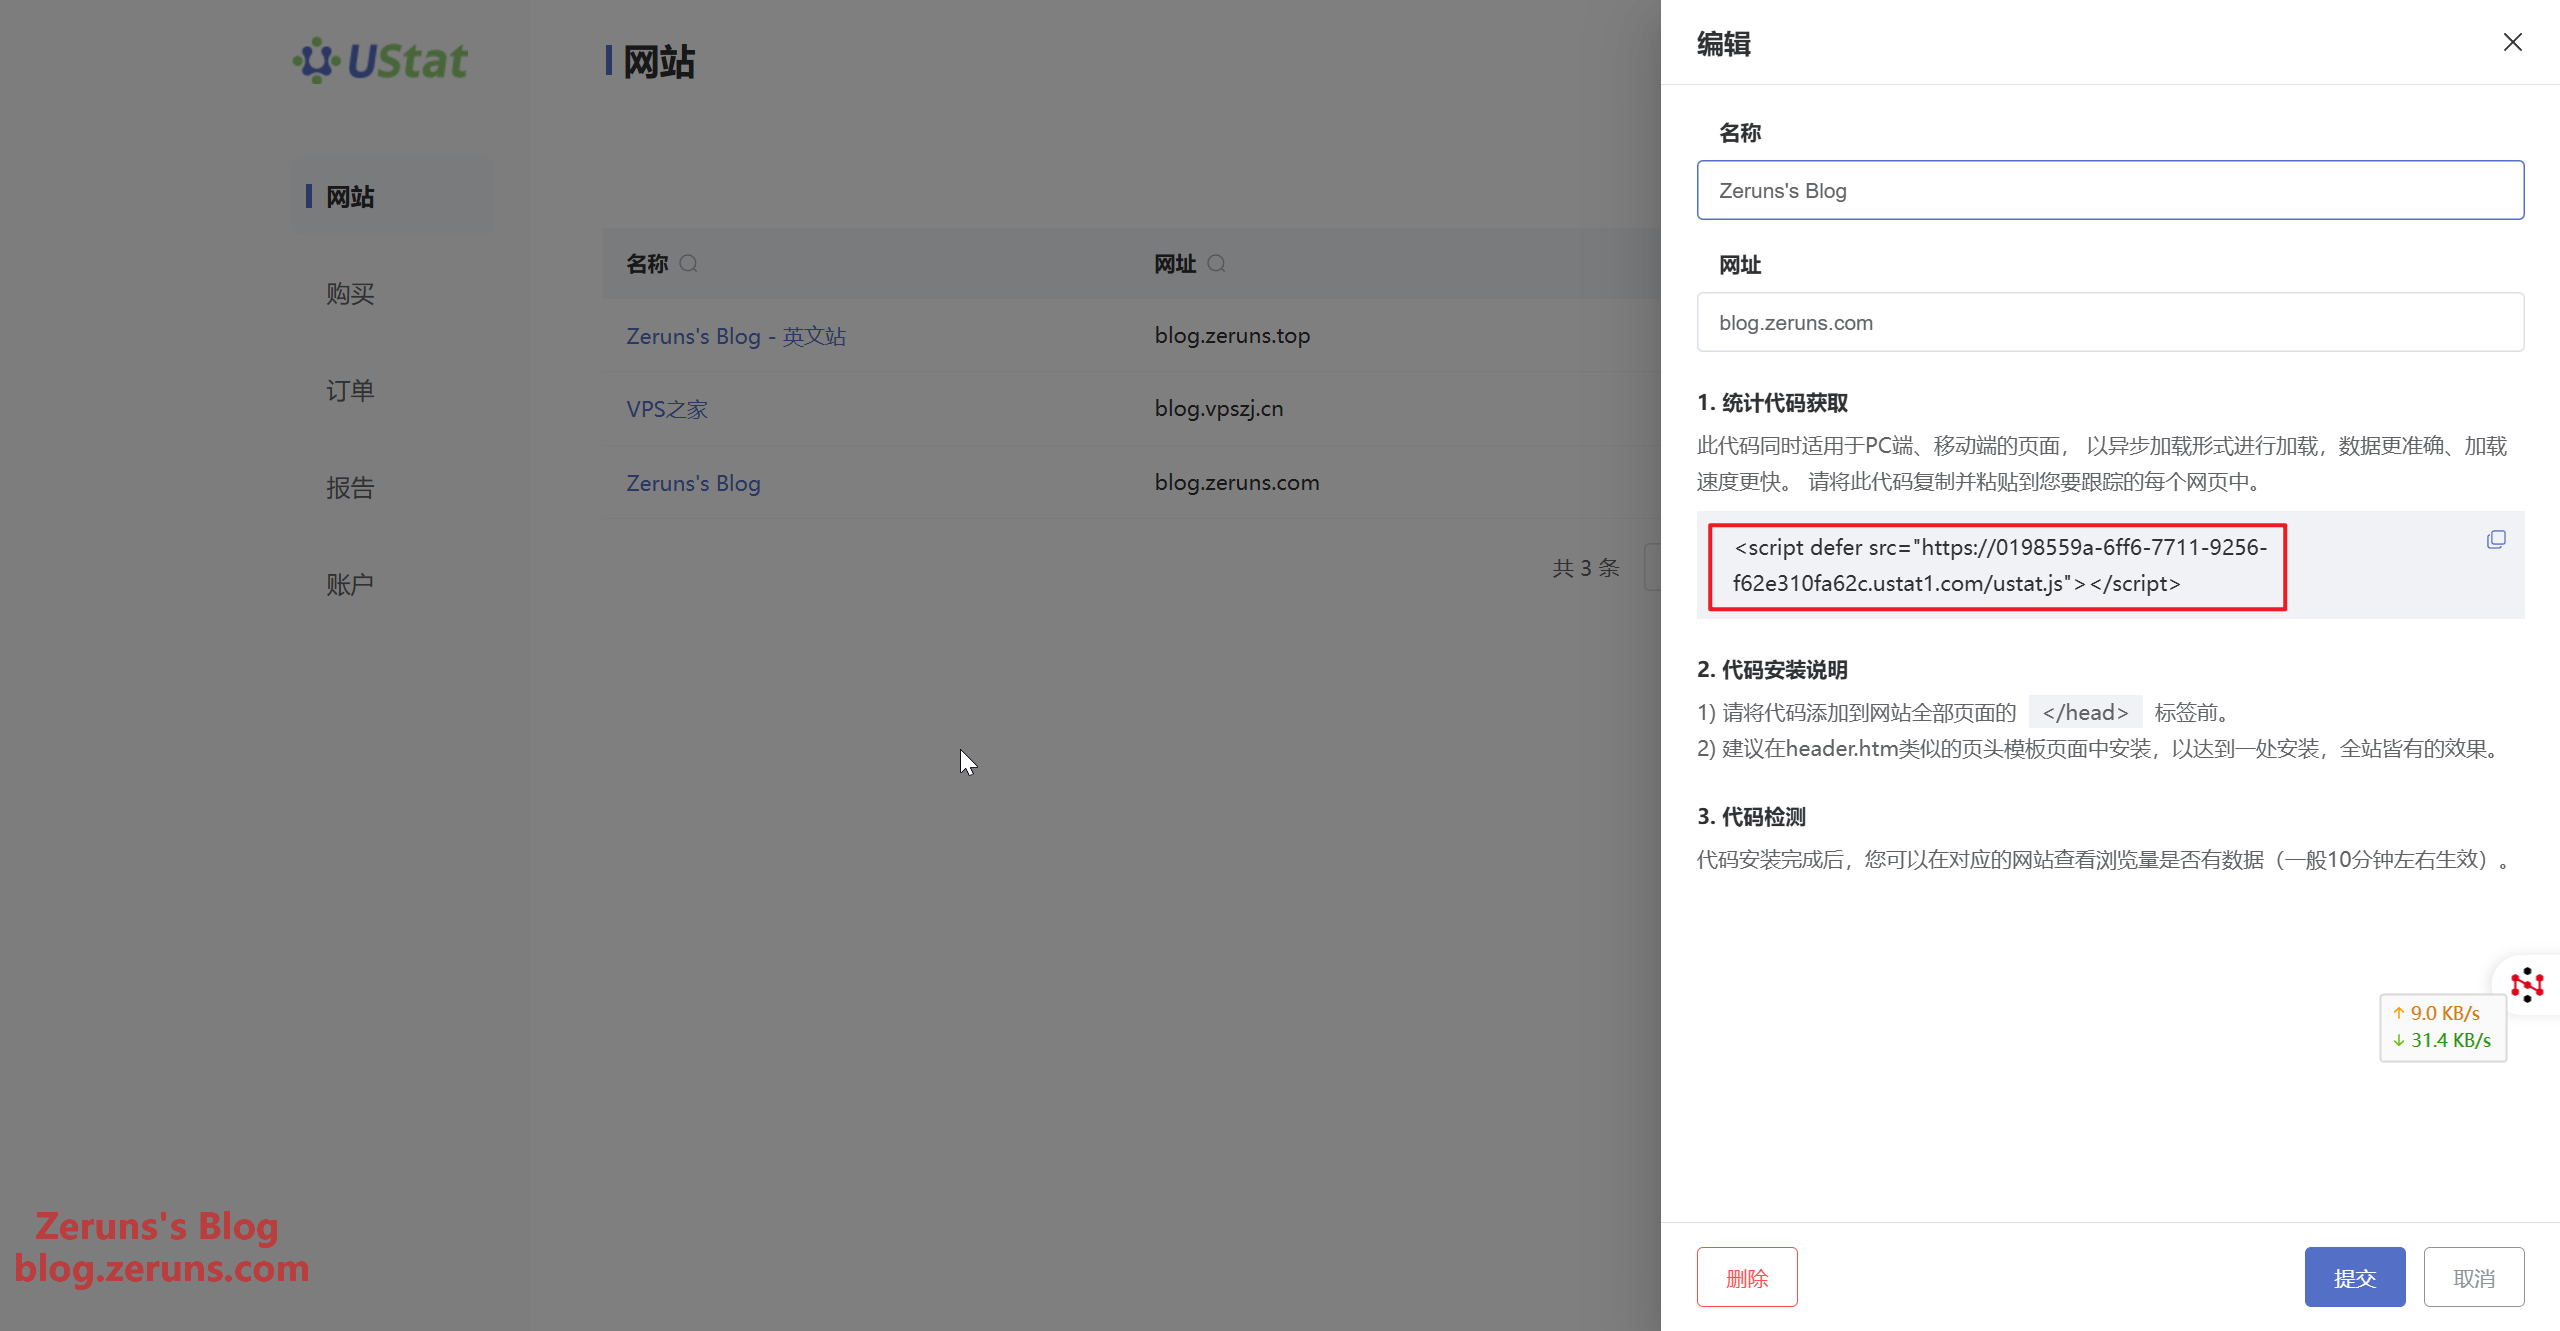The image size is (2560, 1331).
Task: Click blog.vpszj.cn cell
Action: tap(1218, 409)
